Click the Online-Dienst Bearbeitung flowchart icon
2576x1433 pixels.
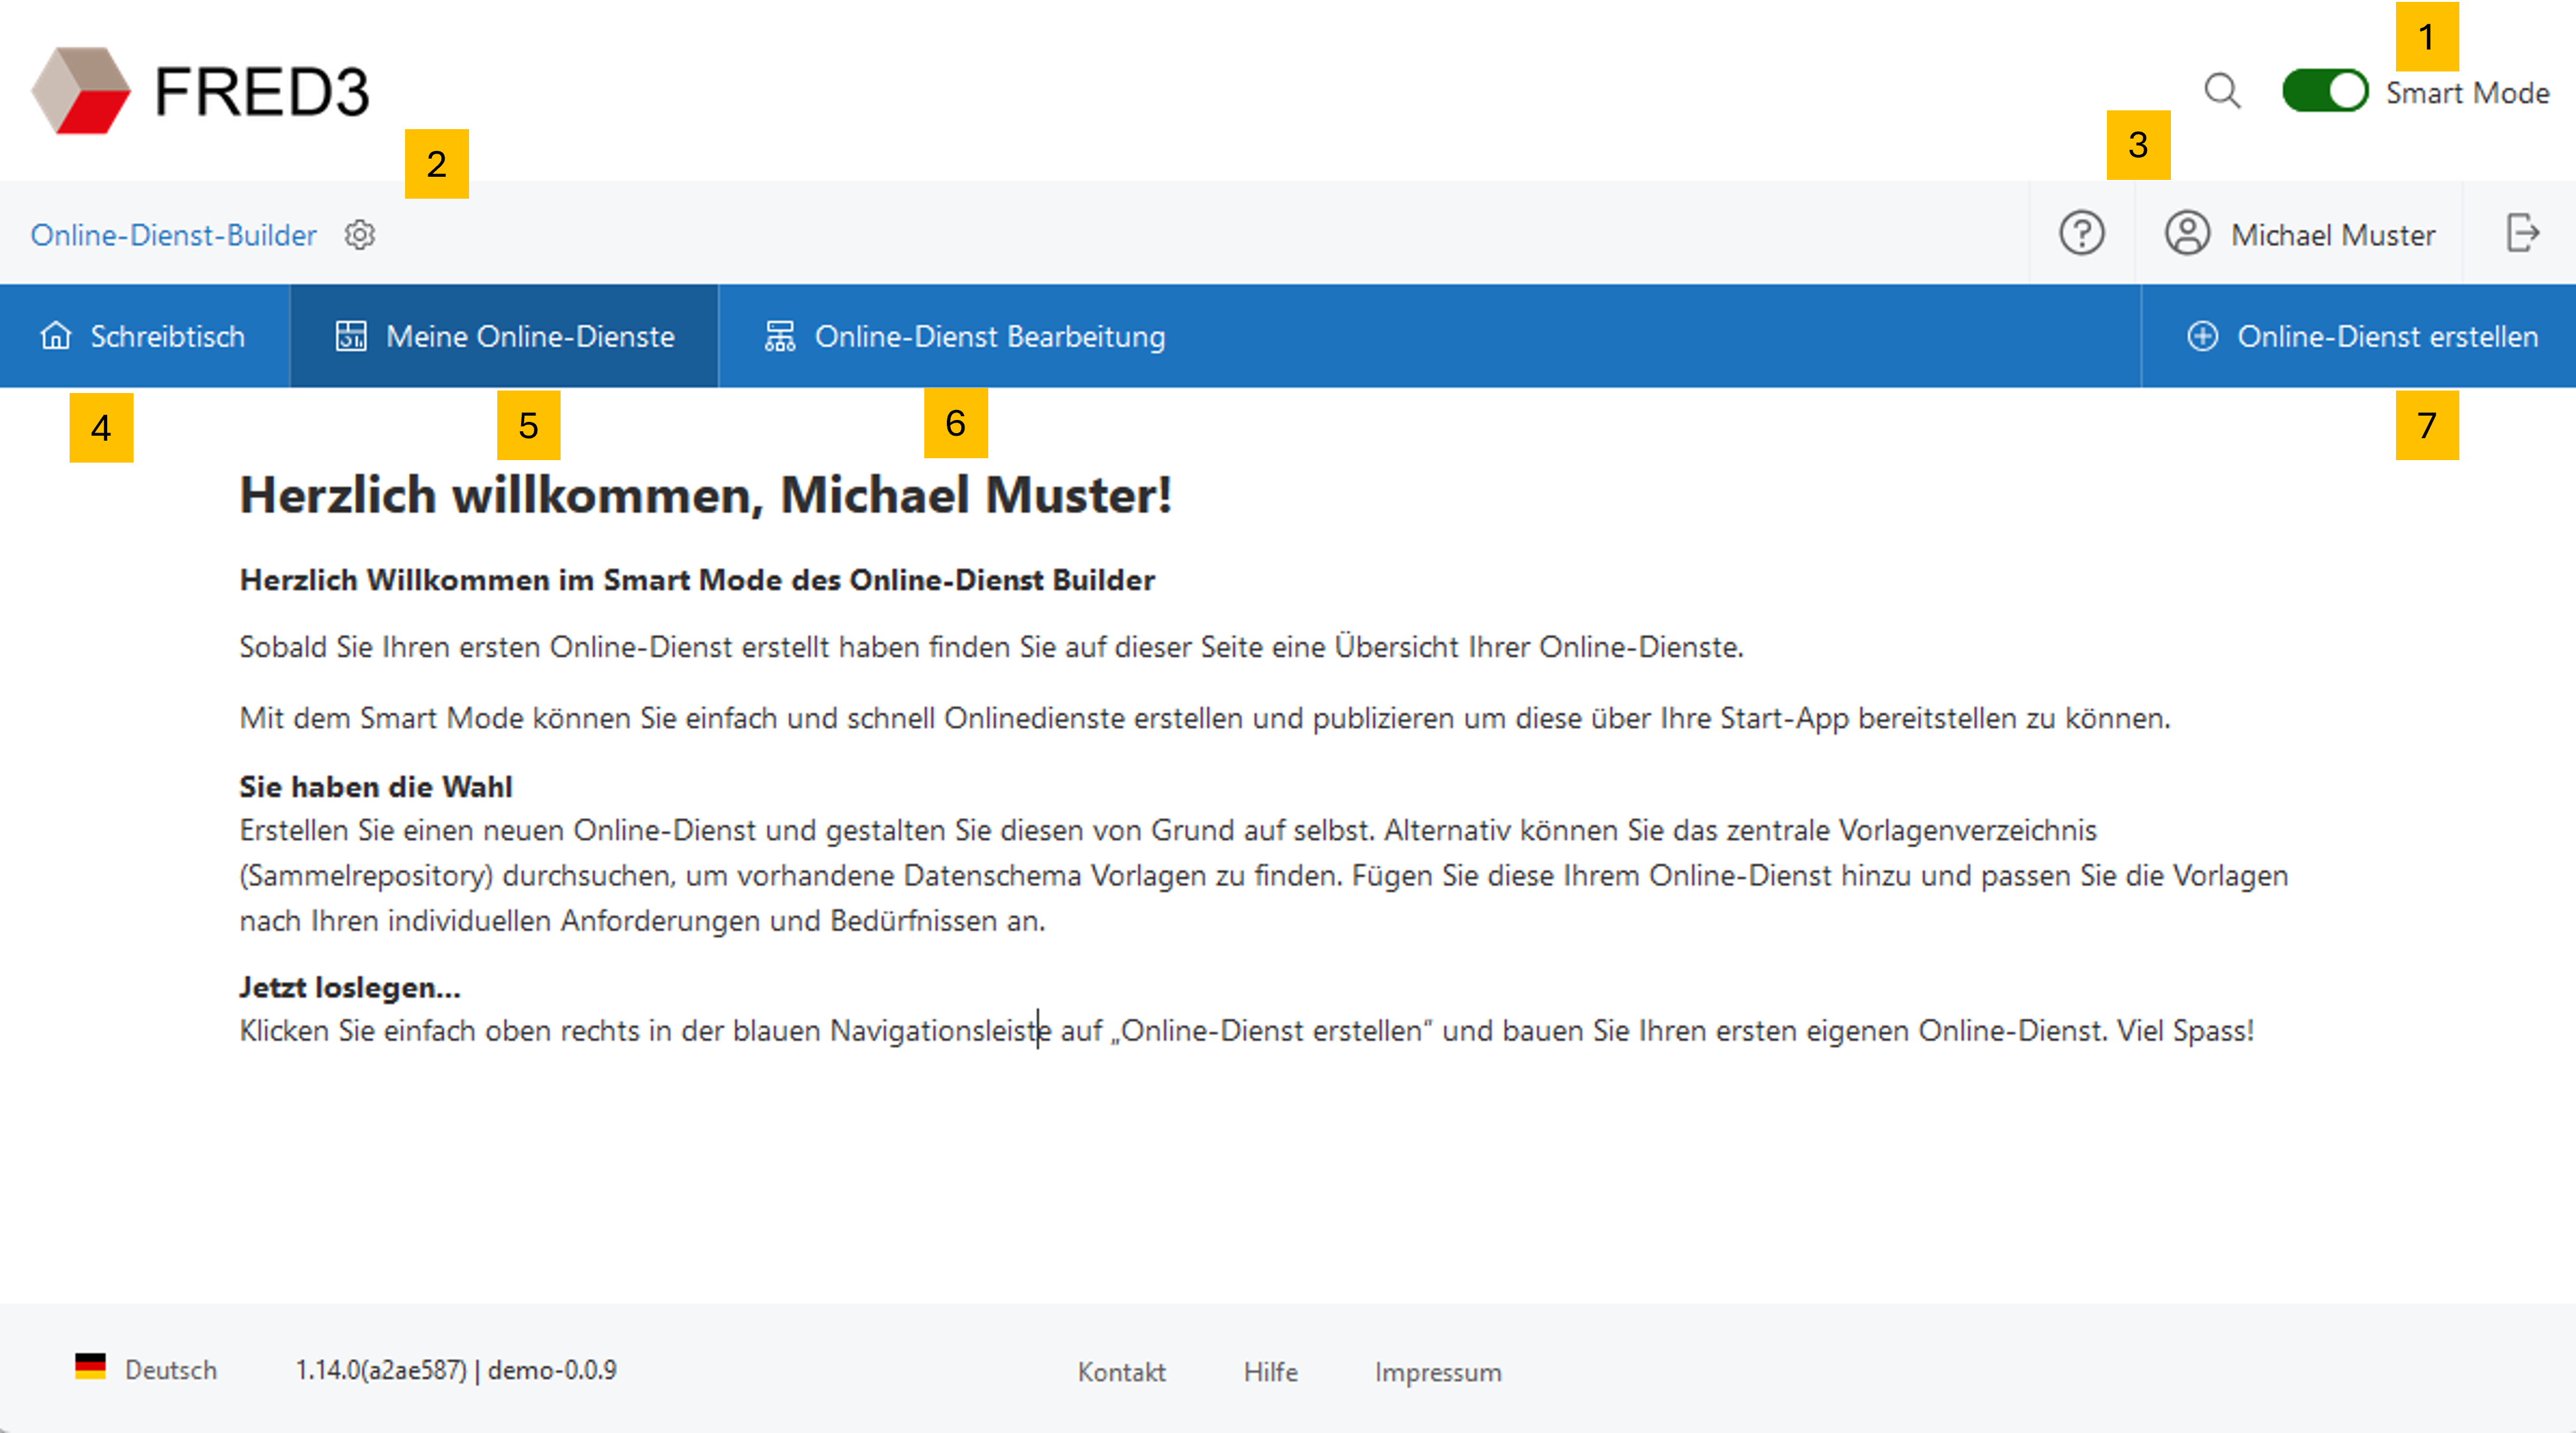pos(780,336)
